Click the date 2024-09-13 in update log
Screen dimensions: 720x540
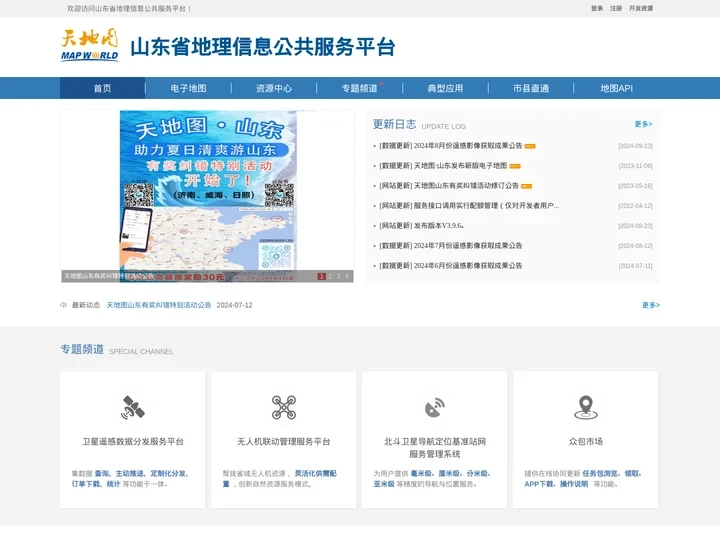[636, 146]
